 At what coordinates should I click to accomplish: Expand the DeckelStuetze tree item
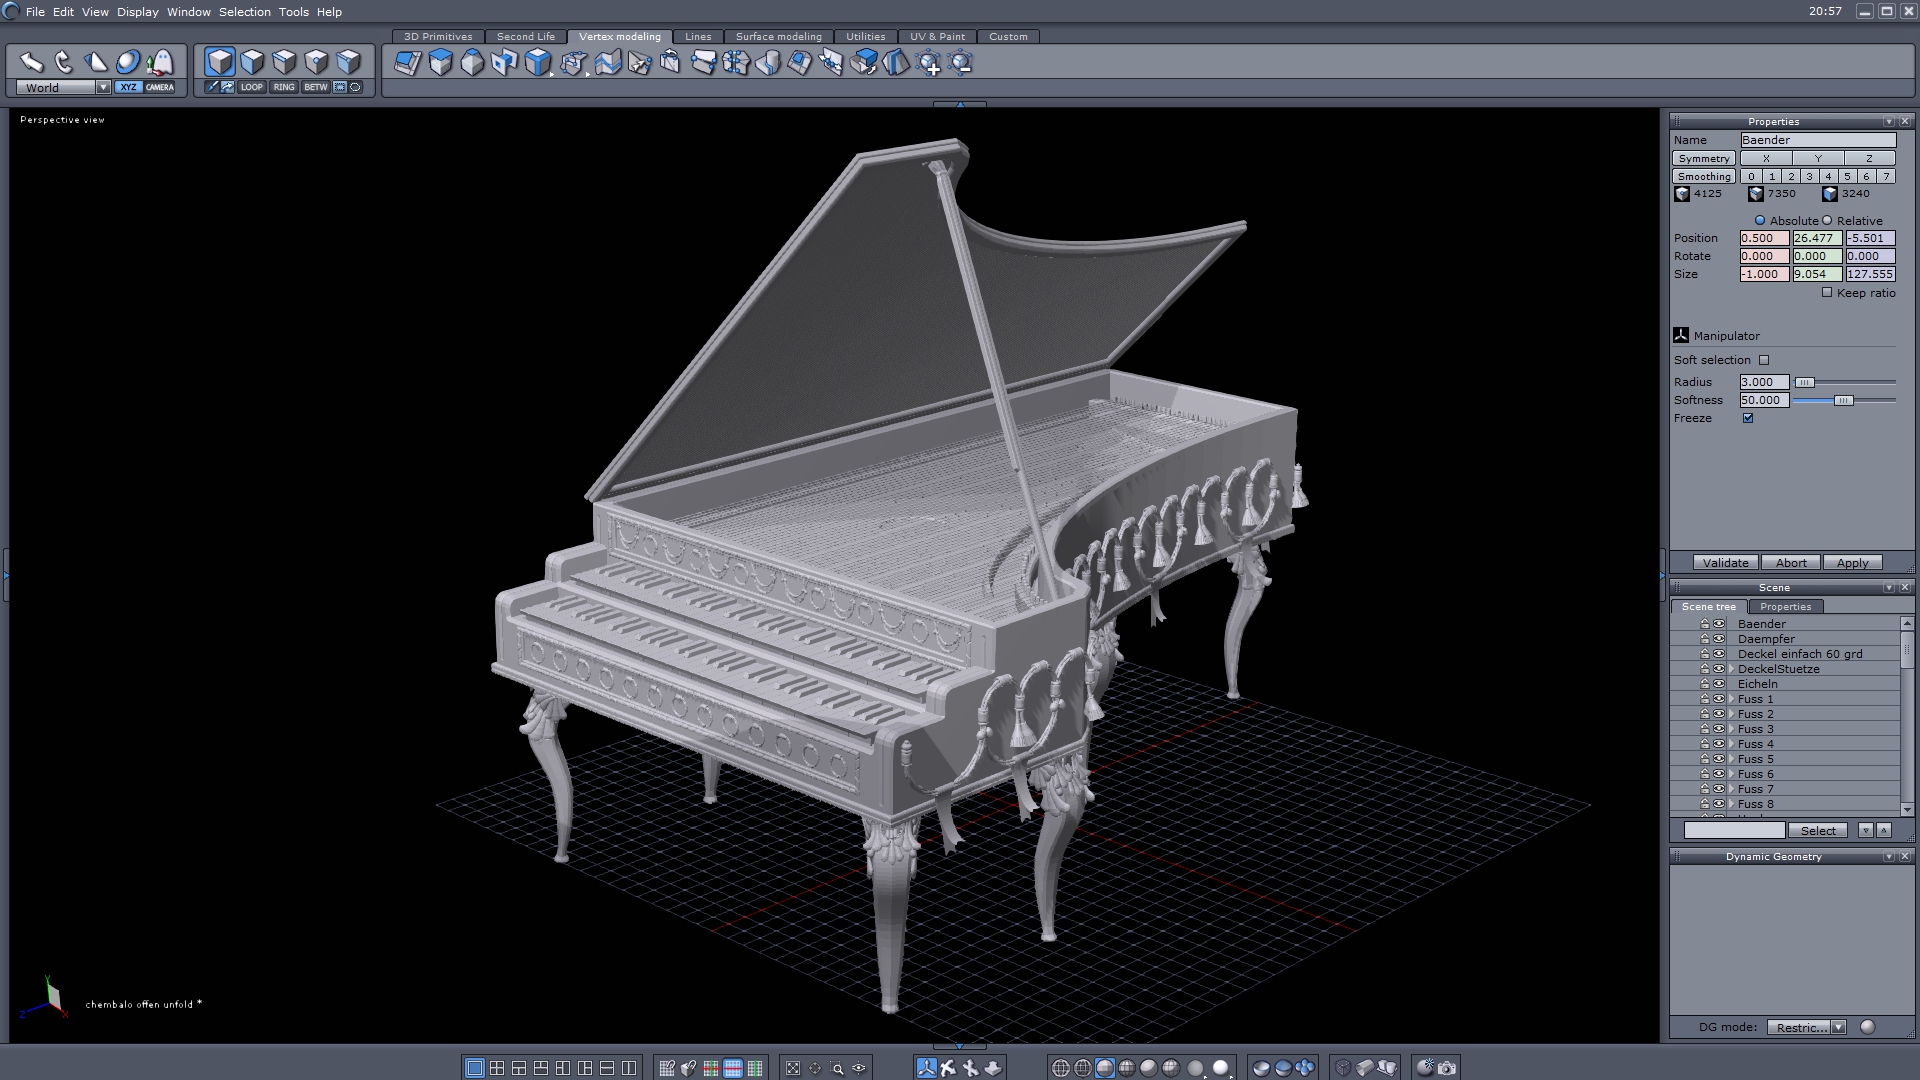coord(1731,669)
